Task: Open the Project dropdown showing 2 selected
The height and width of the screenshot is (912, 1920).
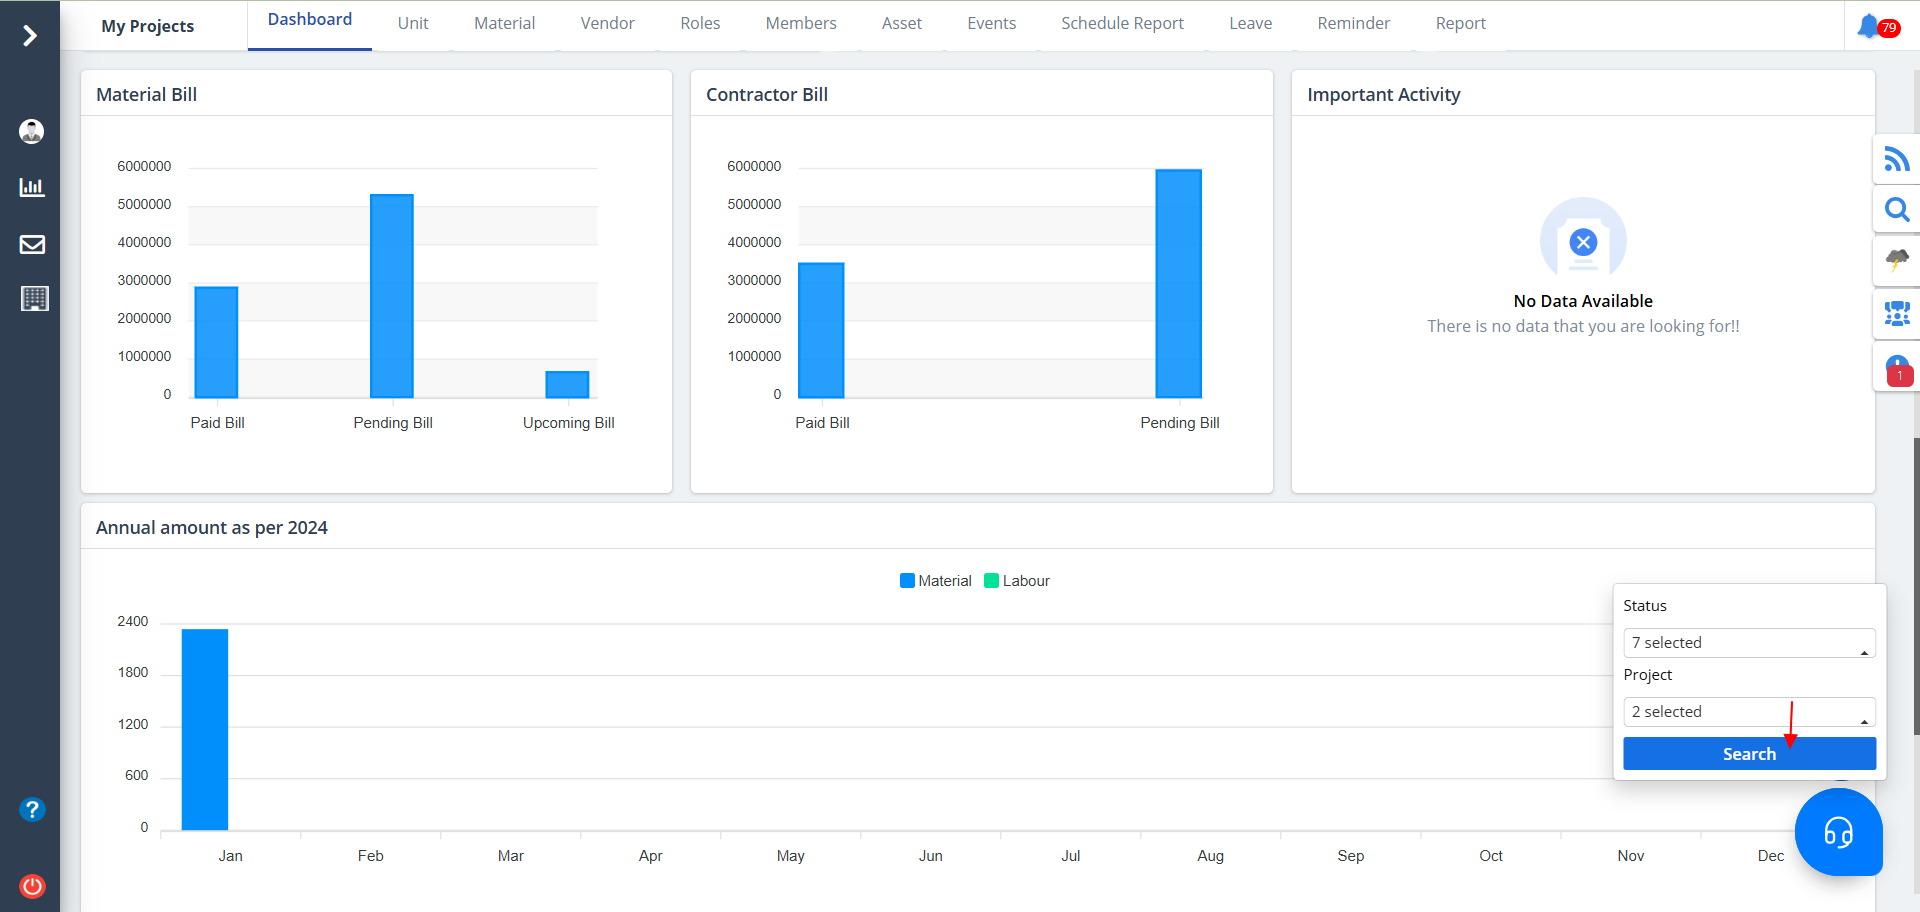Action: pos(1748,712)
